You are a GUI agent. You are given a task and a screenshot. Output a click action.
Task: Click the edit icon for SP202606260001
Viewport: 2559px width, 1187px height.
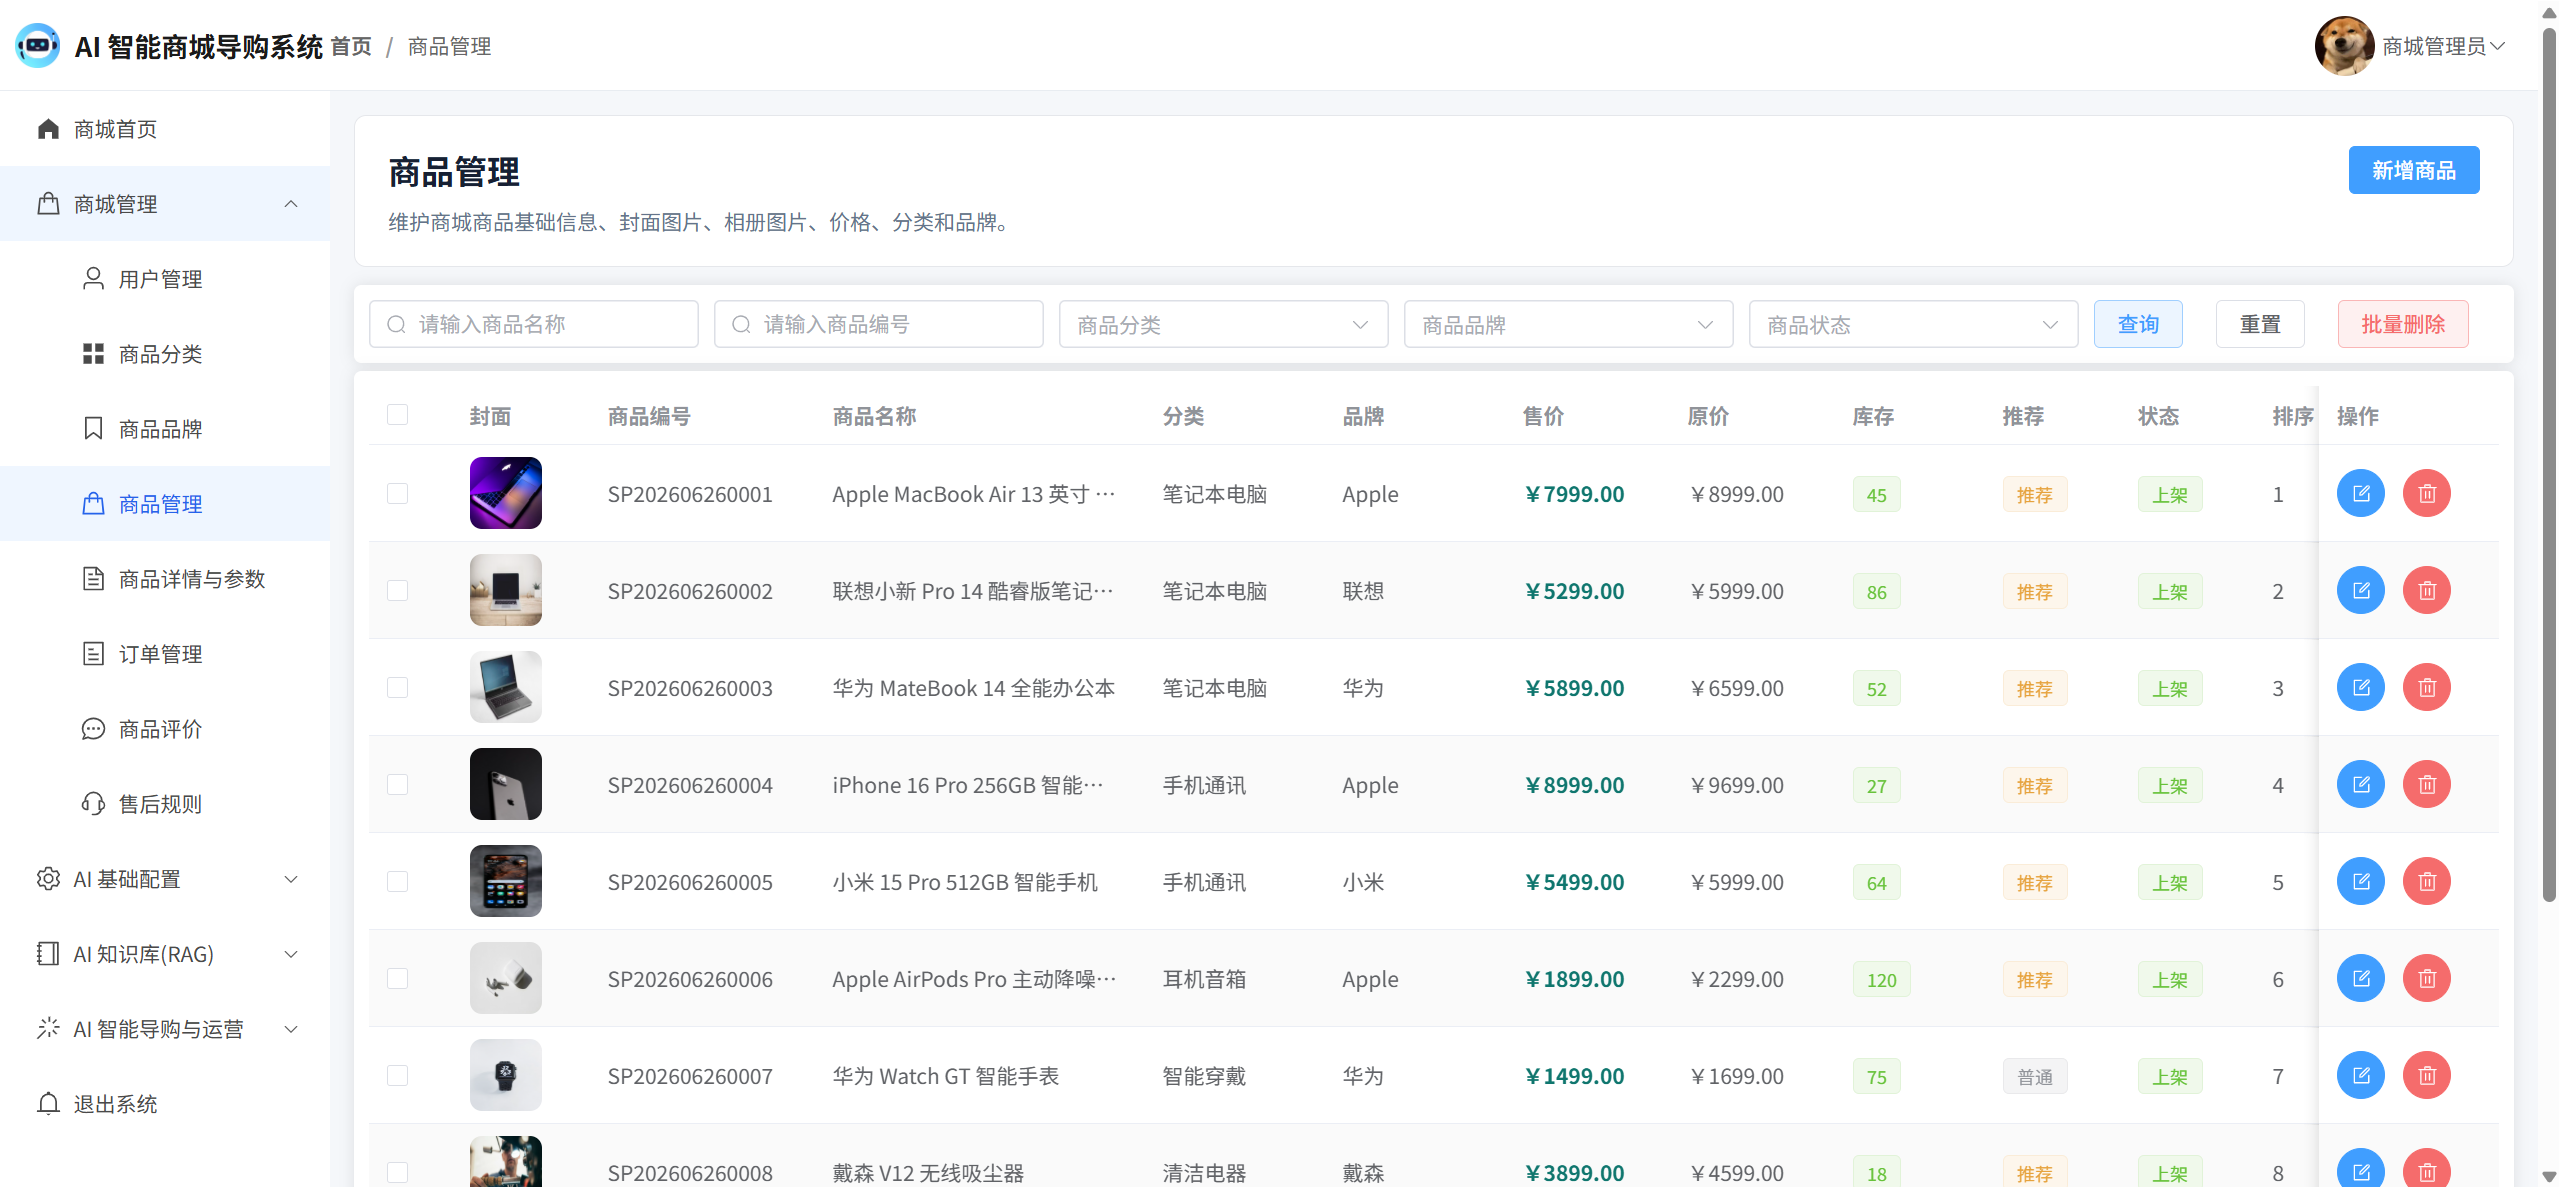[x=2360, y=494]
